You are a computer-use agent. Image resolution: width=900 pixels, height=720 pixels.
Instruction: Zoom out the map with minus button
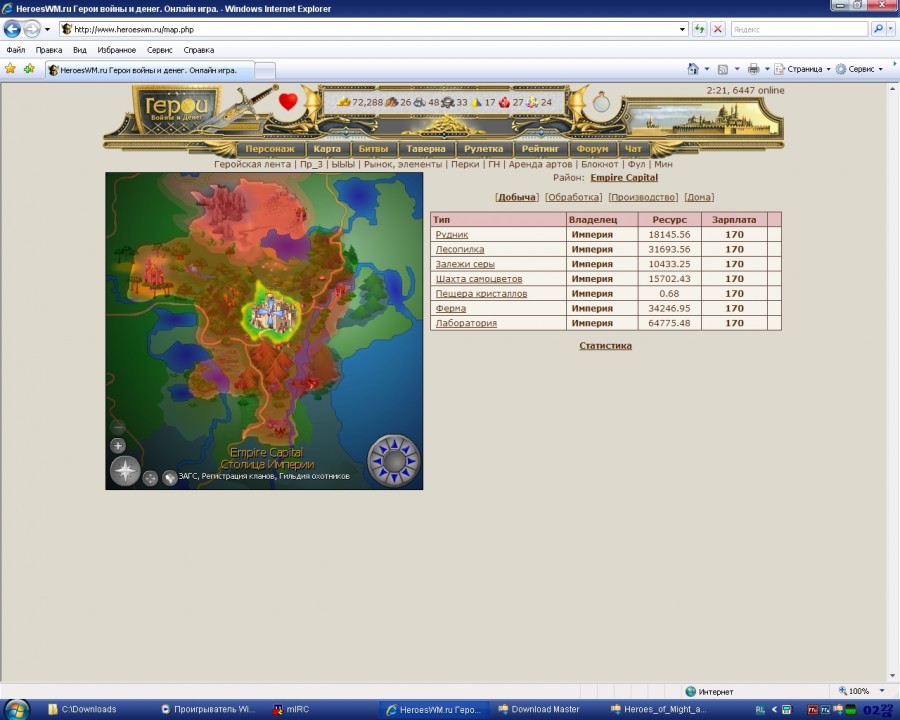click(x=118, y=427)
